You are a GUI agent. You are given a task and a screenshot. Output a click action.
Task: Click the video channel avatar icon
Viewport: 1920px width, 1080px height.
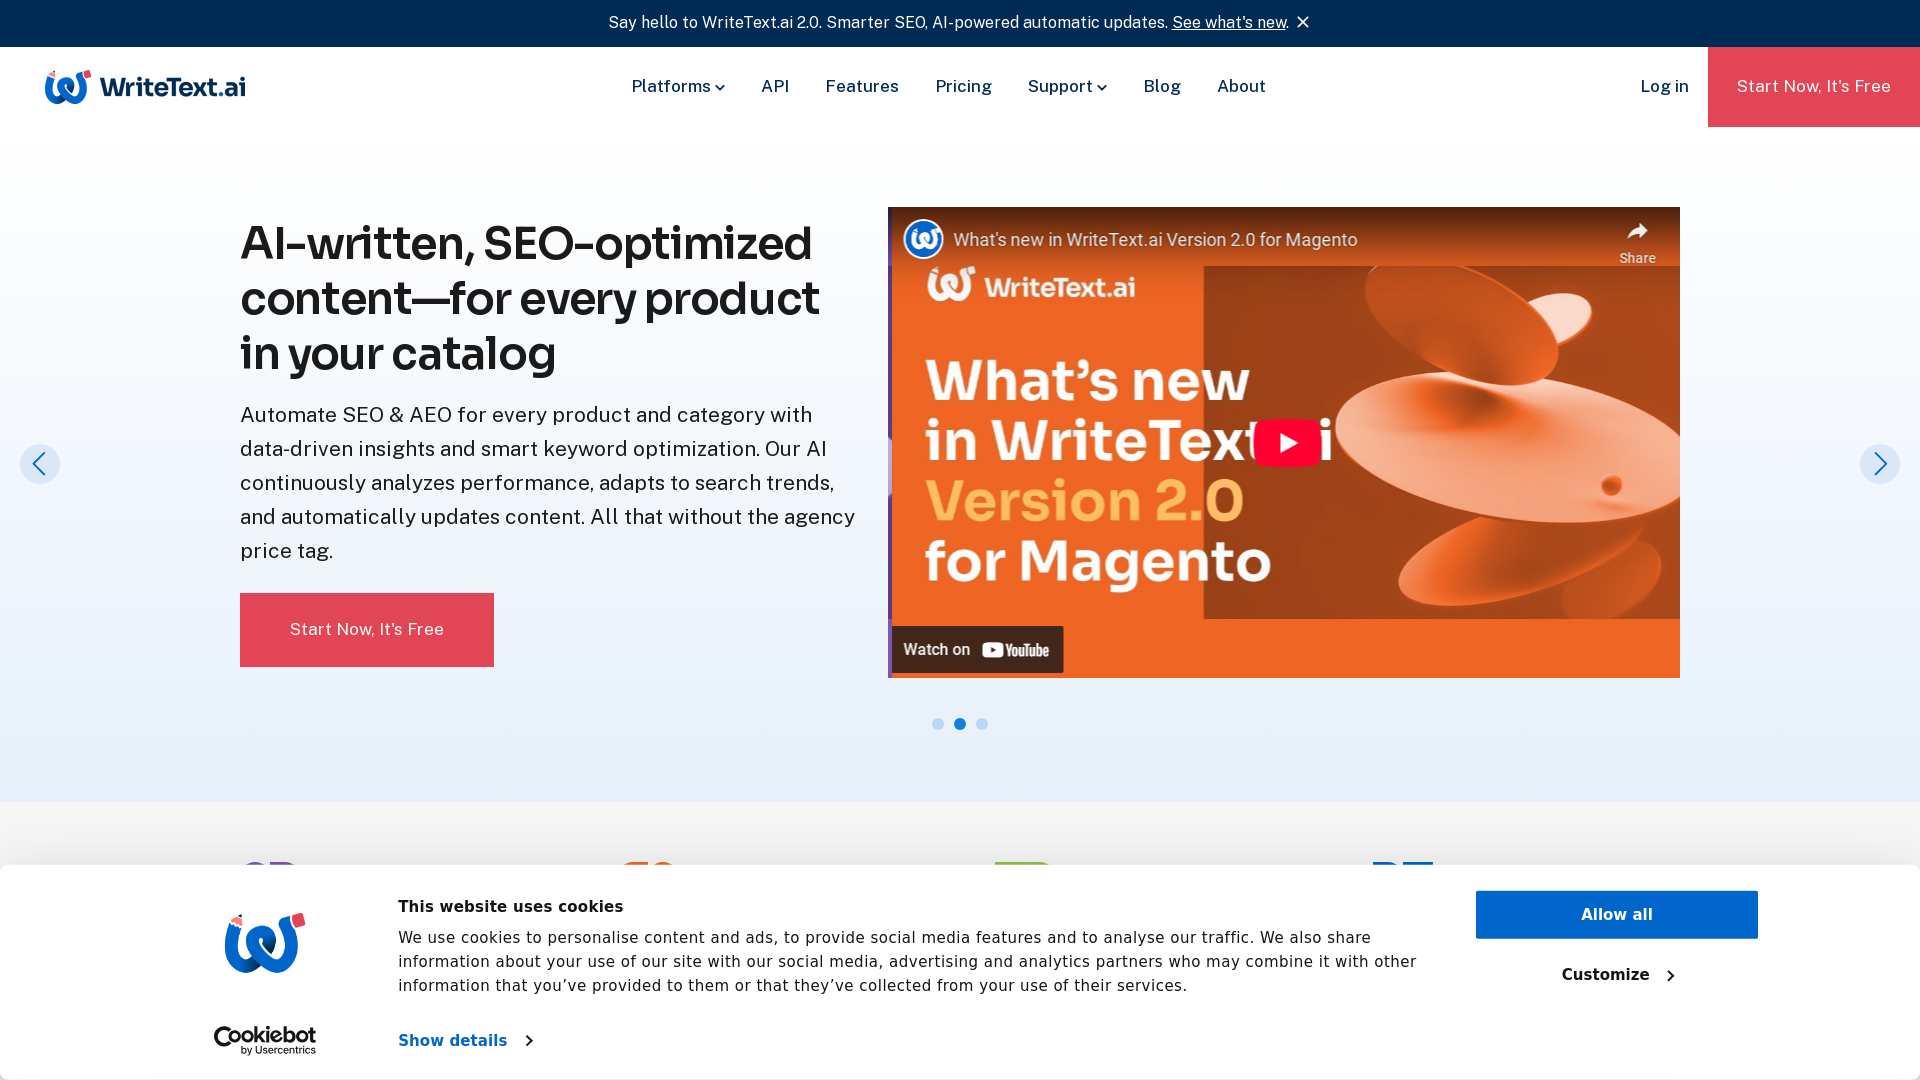(923, 239)
